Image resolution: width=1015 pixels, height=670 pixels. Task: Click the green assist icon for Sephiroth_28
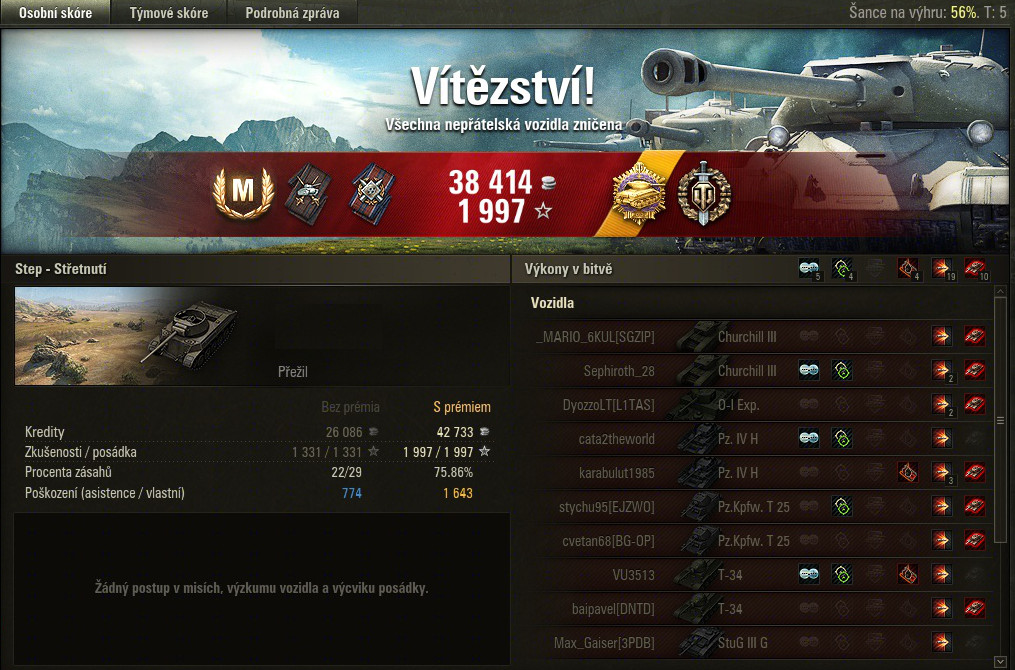pyautogui.click(x=842, y=370)
